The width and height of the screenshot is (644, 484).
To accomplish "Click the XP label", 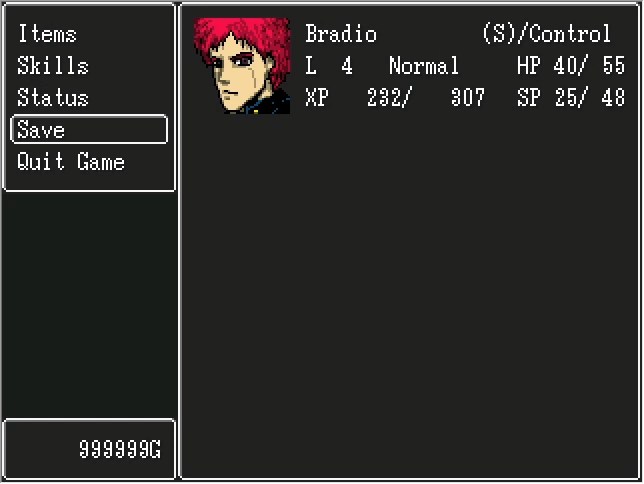I will point(317,97).
